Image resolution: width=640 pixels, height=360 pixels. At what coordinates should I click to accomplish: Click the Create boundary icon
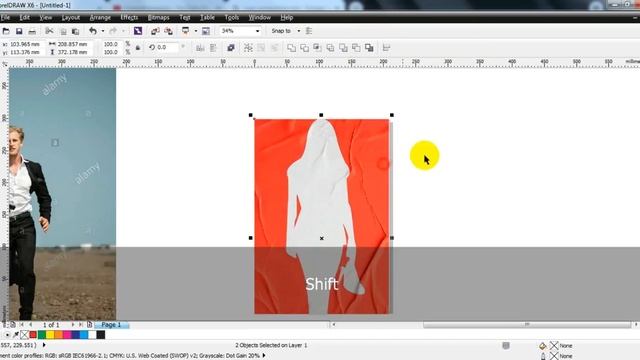tap(369, 48)
